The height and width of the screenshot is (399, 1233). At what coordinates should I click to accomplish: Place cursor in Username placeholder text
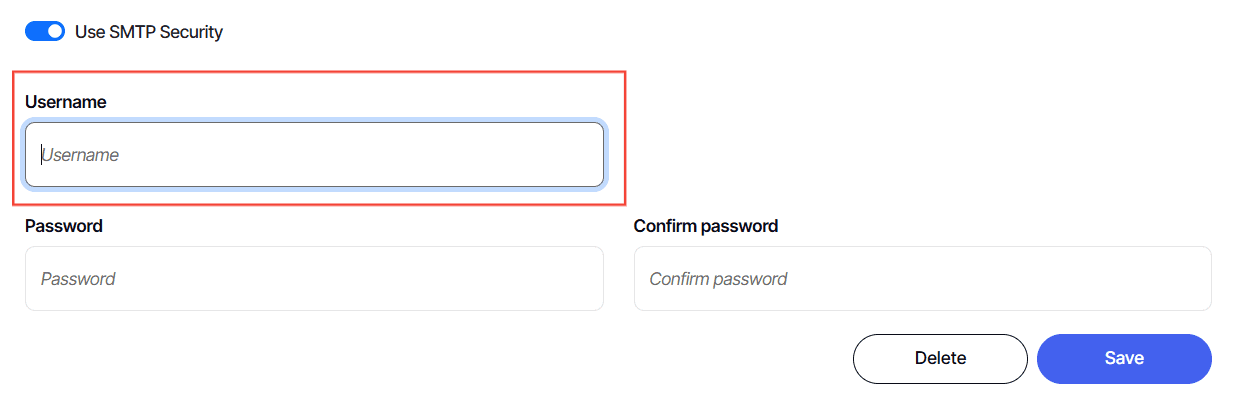coord(80,155)
